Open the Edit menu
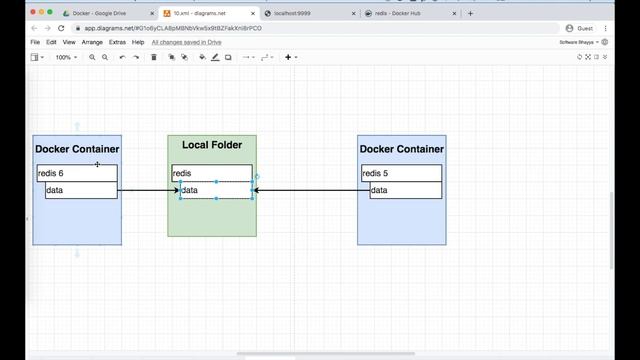 [51, 42]
